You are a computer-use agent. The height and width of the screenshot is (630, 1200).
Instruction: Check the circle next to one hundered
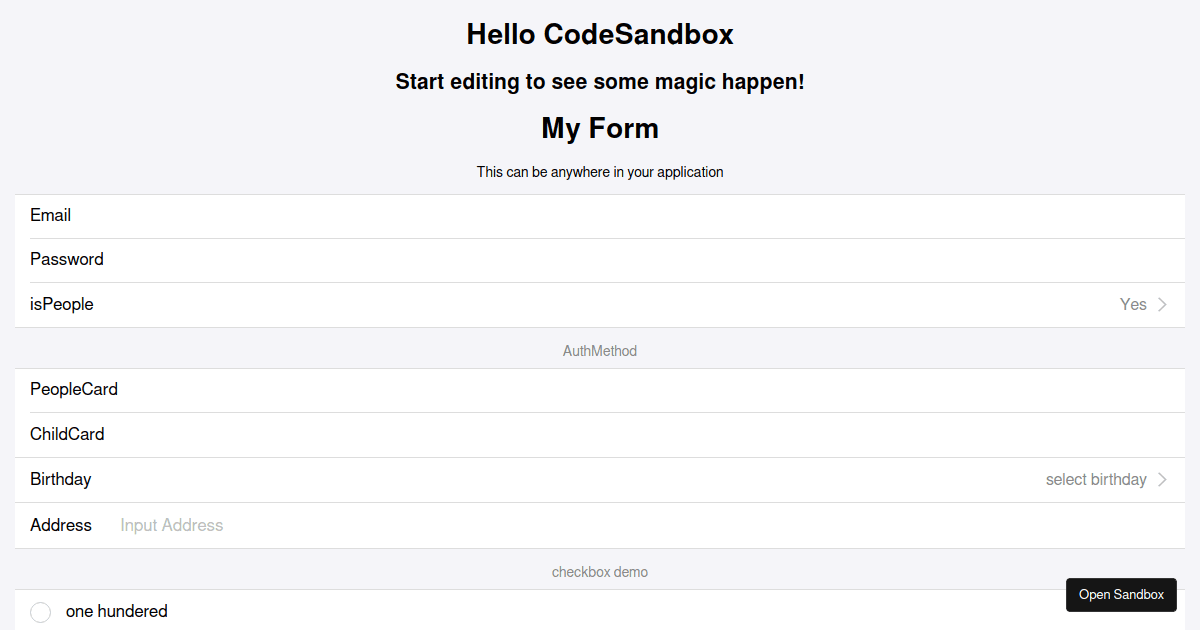[40, 611]
